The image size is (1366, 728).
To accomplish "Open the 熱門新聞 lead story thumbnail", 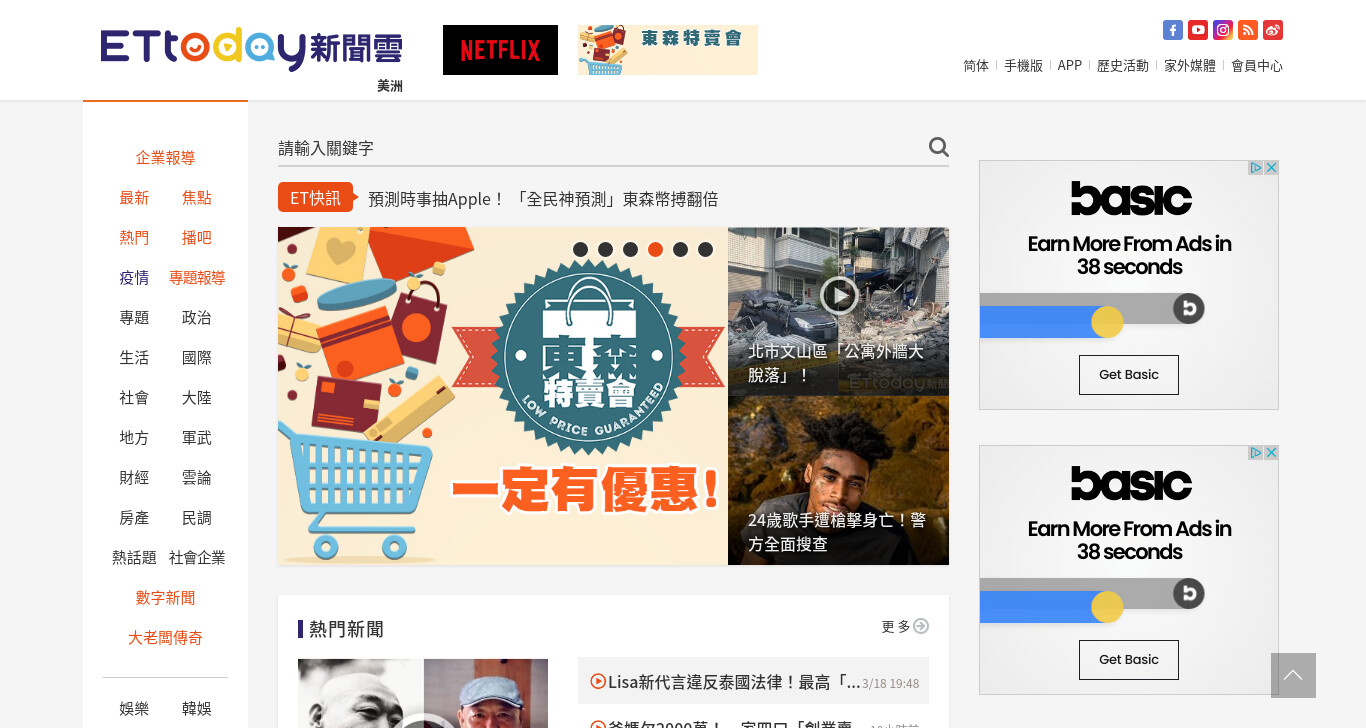I will pyautogui.click(x=423, y=693).
